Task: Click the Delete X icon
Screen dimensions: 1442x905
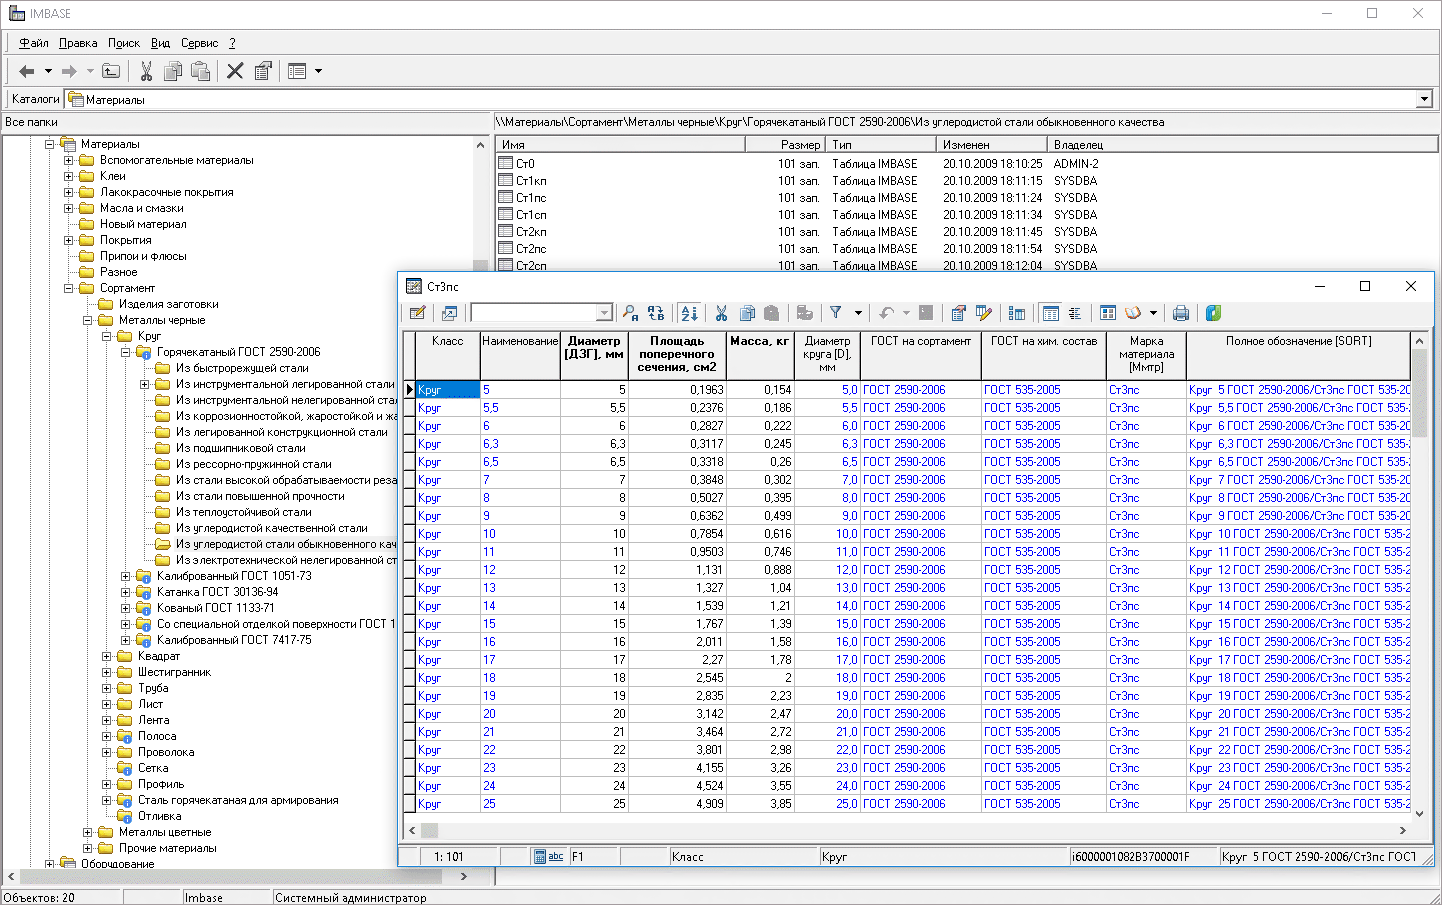Action: 235,71
